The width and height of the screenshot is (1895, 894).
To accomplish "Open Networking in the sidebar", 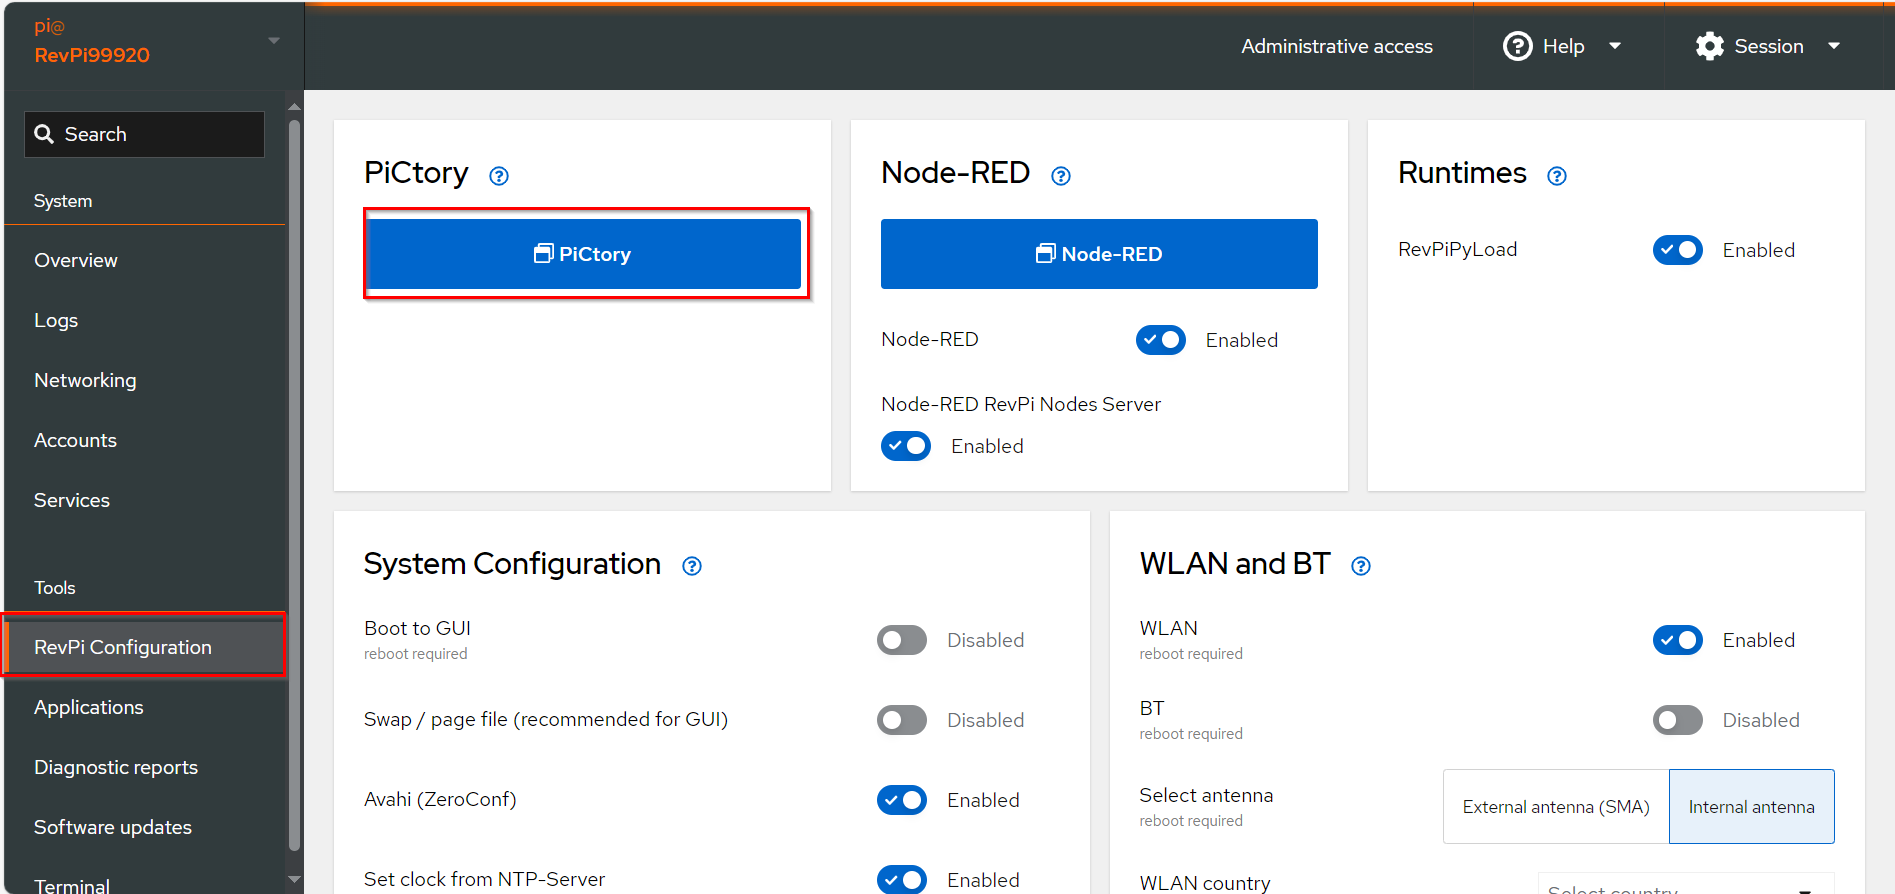I will click(x=145, y=380).
